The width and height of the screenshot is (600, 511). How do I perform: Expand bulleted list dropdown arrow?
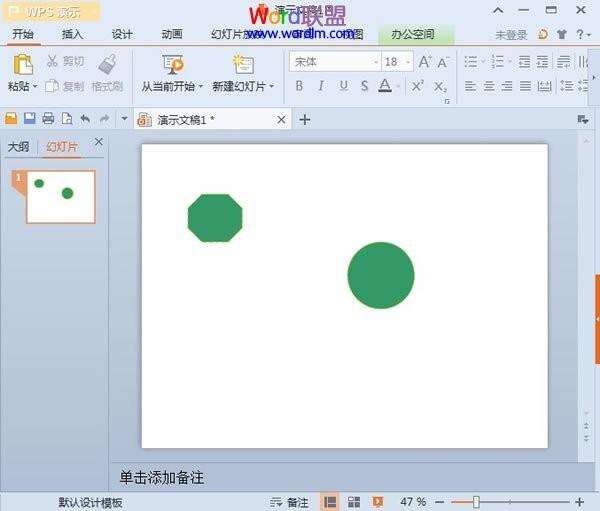(483, 61)
